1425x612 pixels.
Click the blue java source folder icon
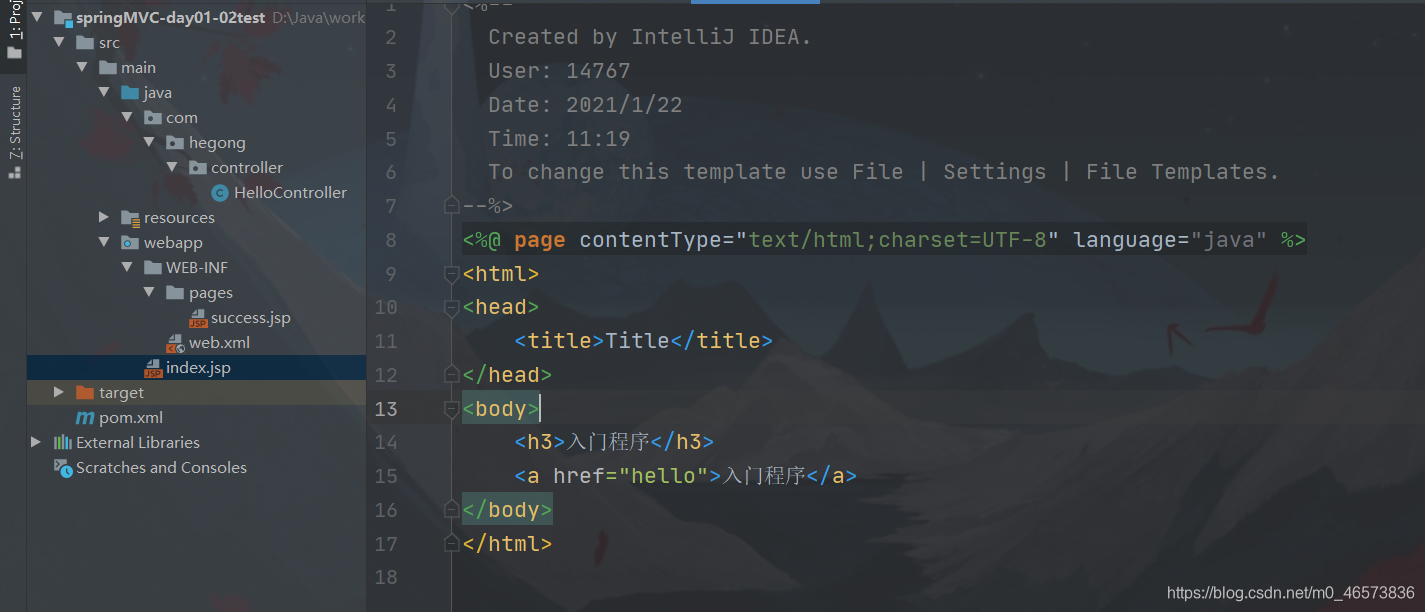(130, 93)
